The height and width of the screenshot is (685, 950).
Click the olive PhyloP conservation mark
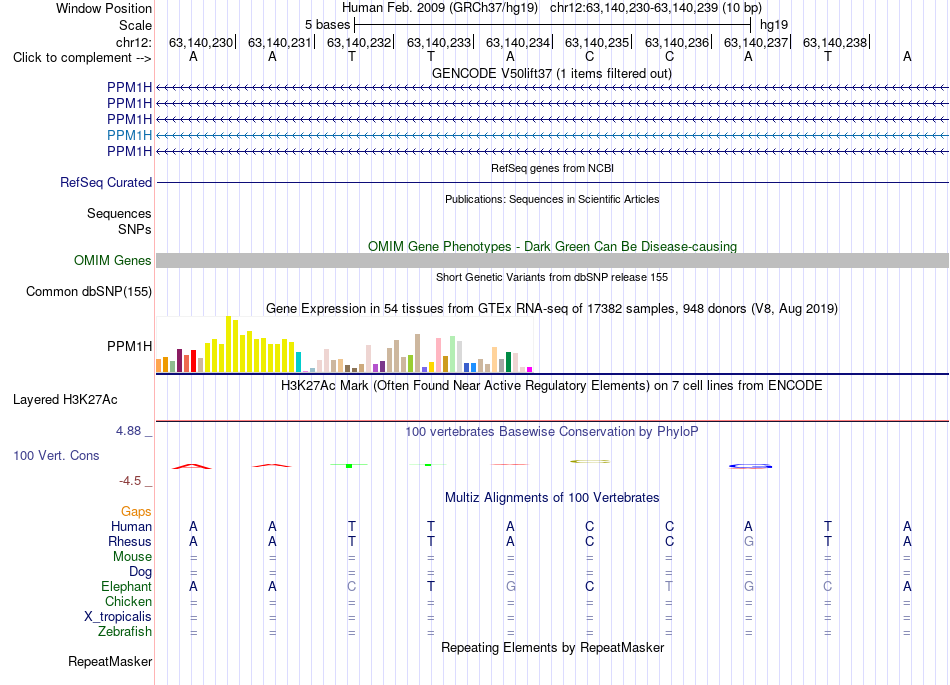(590, 462)
